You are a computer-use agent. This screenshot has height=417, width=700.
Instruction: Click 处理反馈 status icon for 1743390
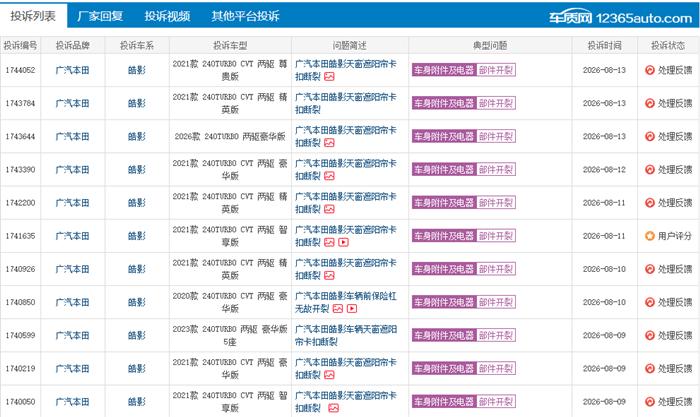[x=650, y=170]
